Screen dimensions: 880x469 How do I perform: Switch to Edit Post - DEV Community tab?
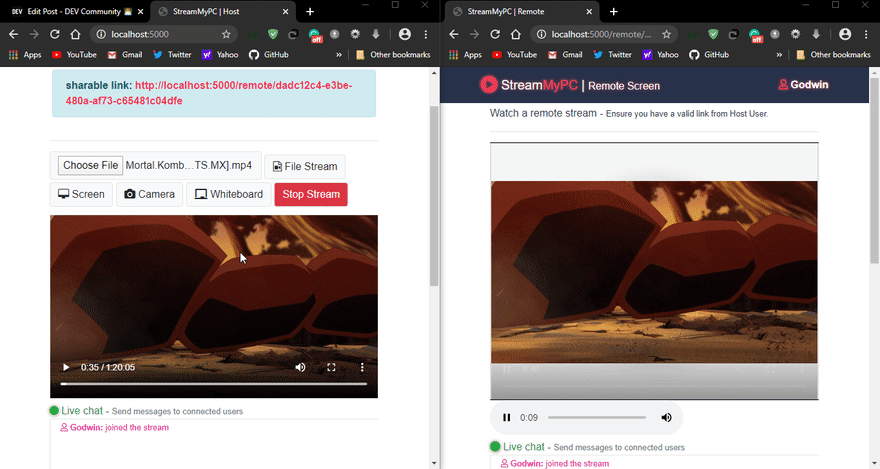point(74,11)
